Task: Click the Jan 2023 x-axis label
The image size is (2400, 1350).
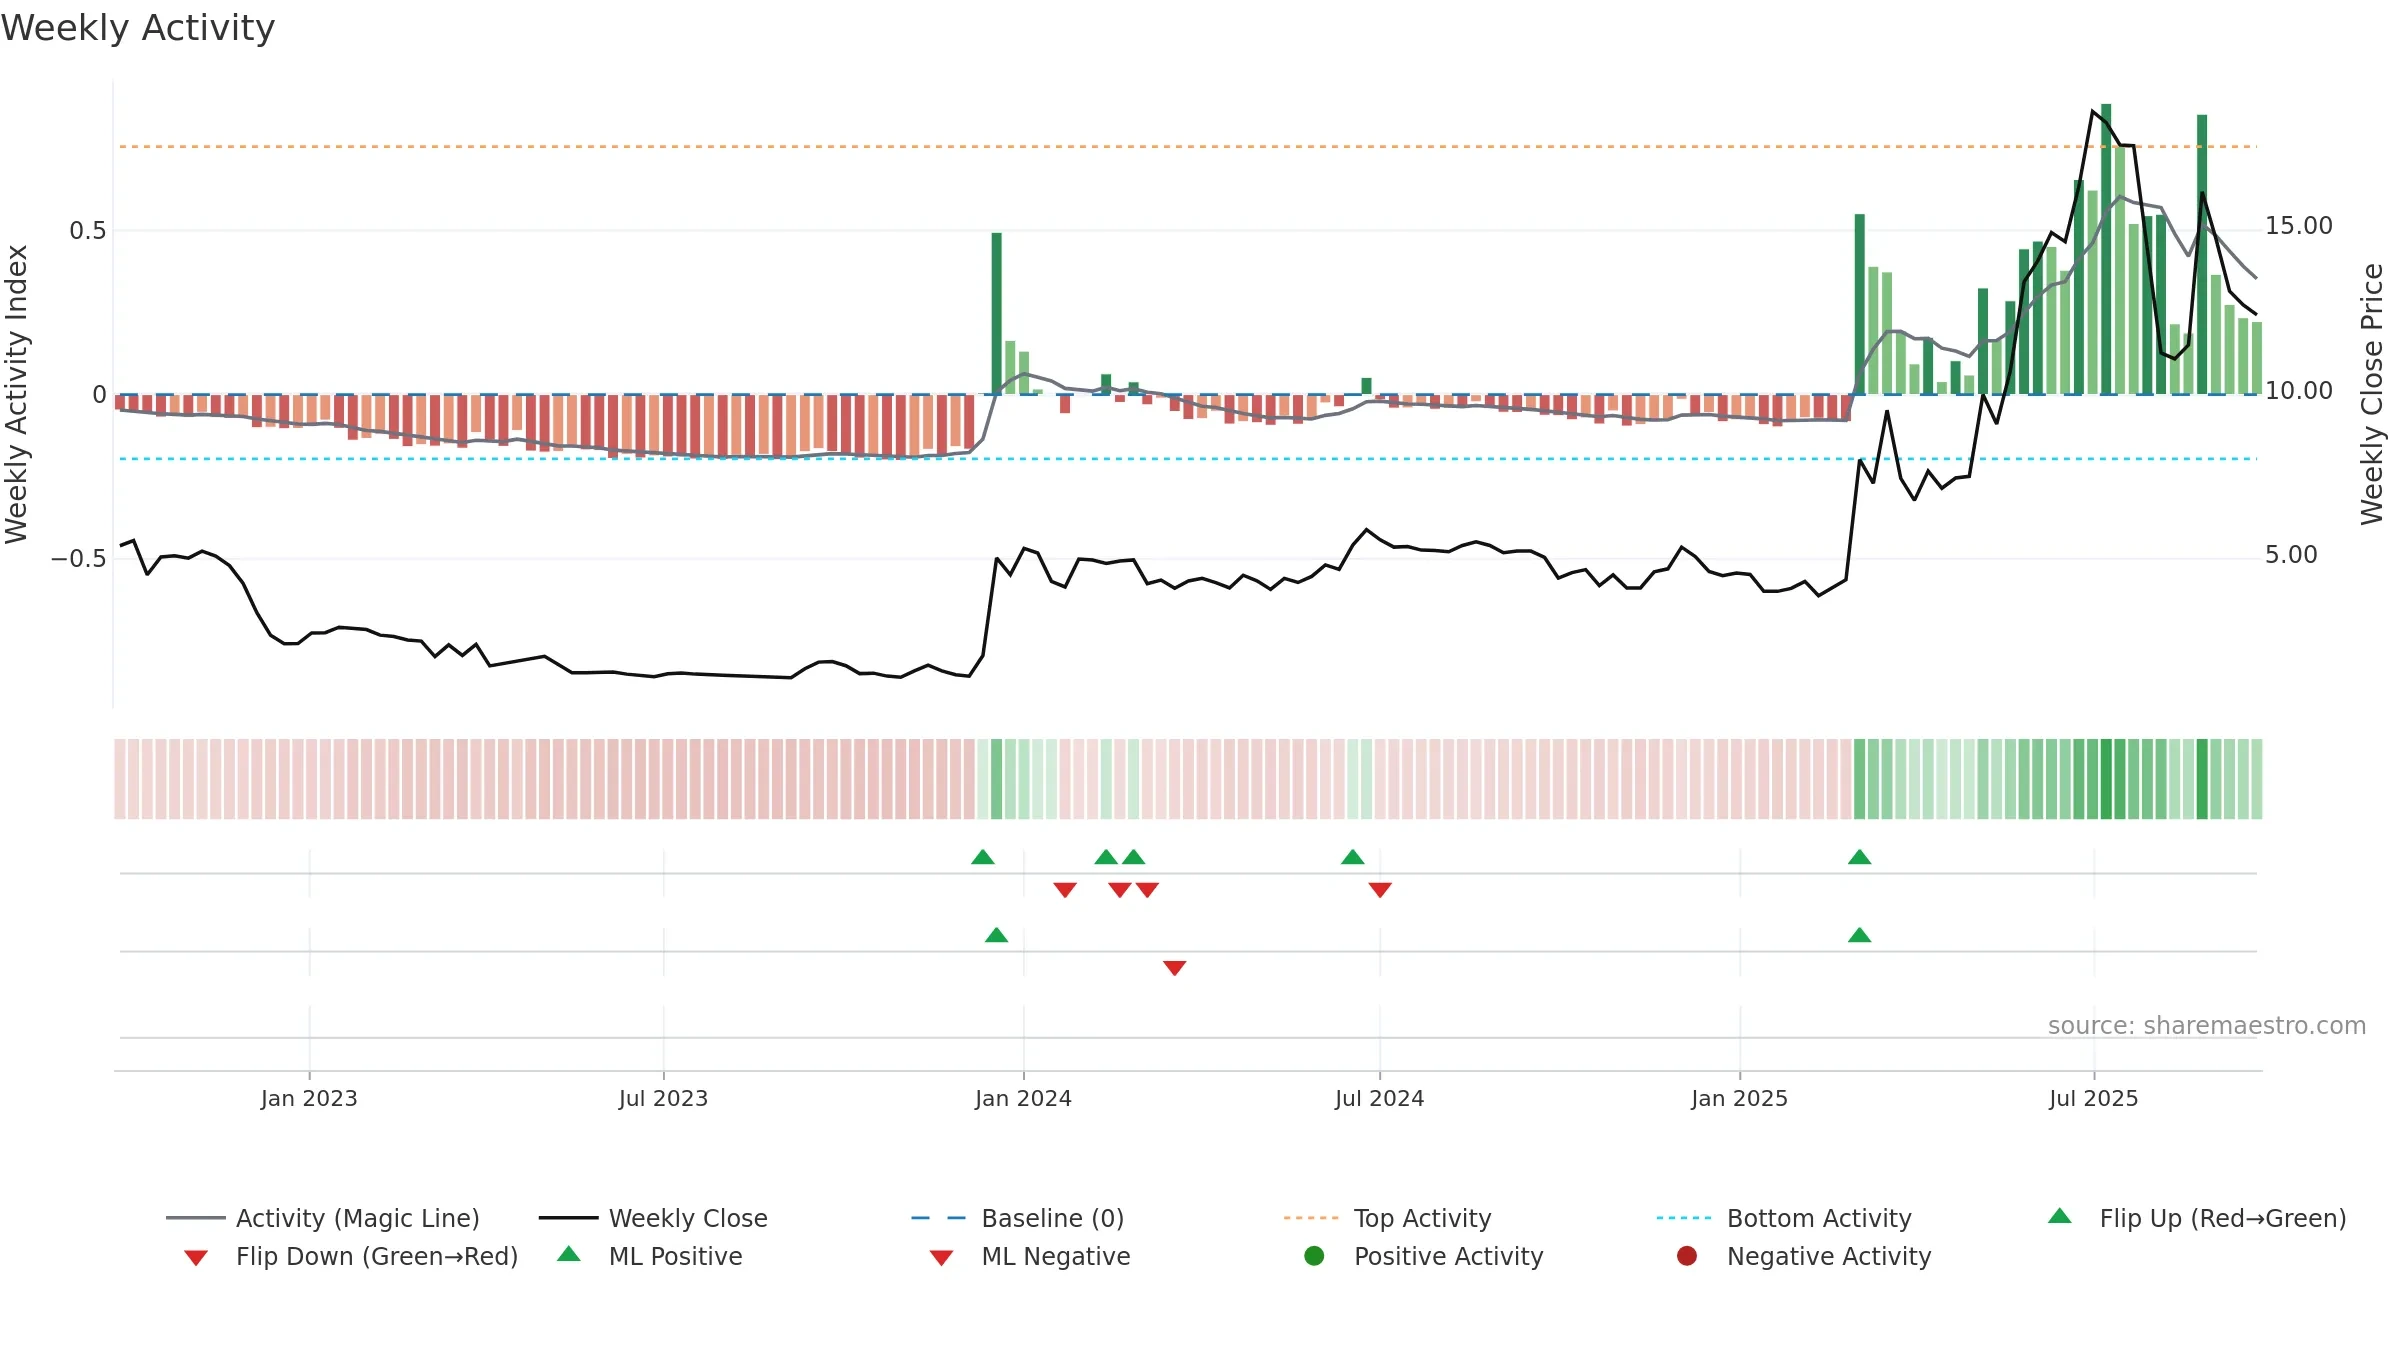Action: tap(309, 1098)
